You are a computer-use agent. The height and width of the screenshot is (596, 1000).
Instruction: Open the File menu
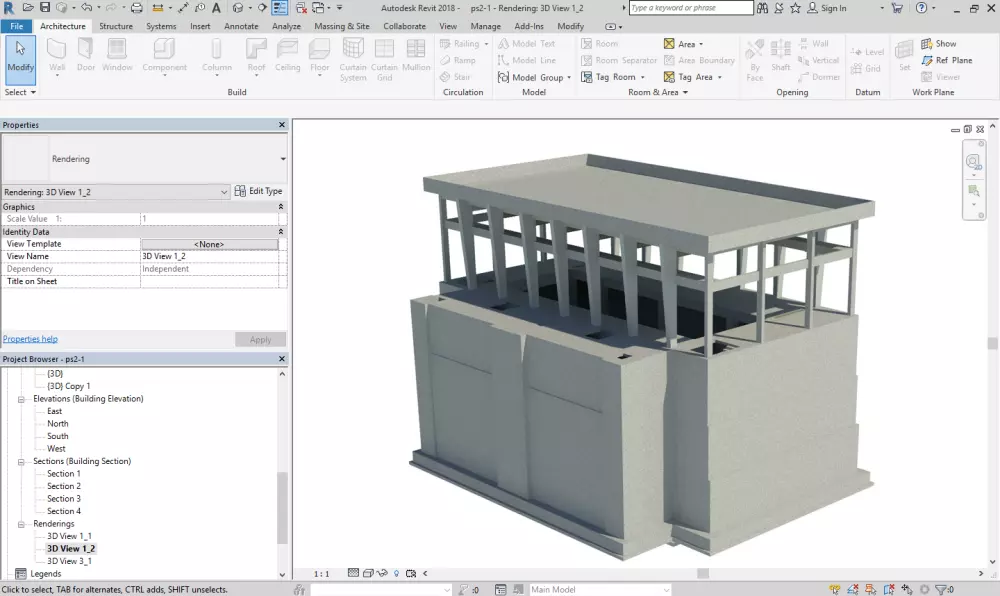[x=17, y=26]
